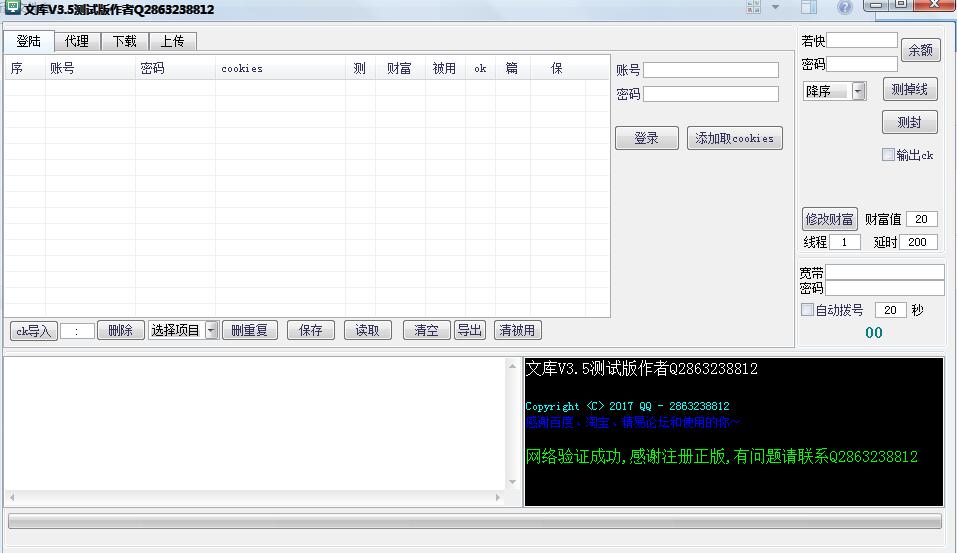The image size is (957, 553).
Task: Click the log box scroll left arrow
Action: [x=12, y=497]
